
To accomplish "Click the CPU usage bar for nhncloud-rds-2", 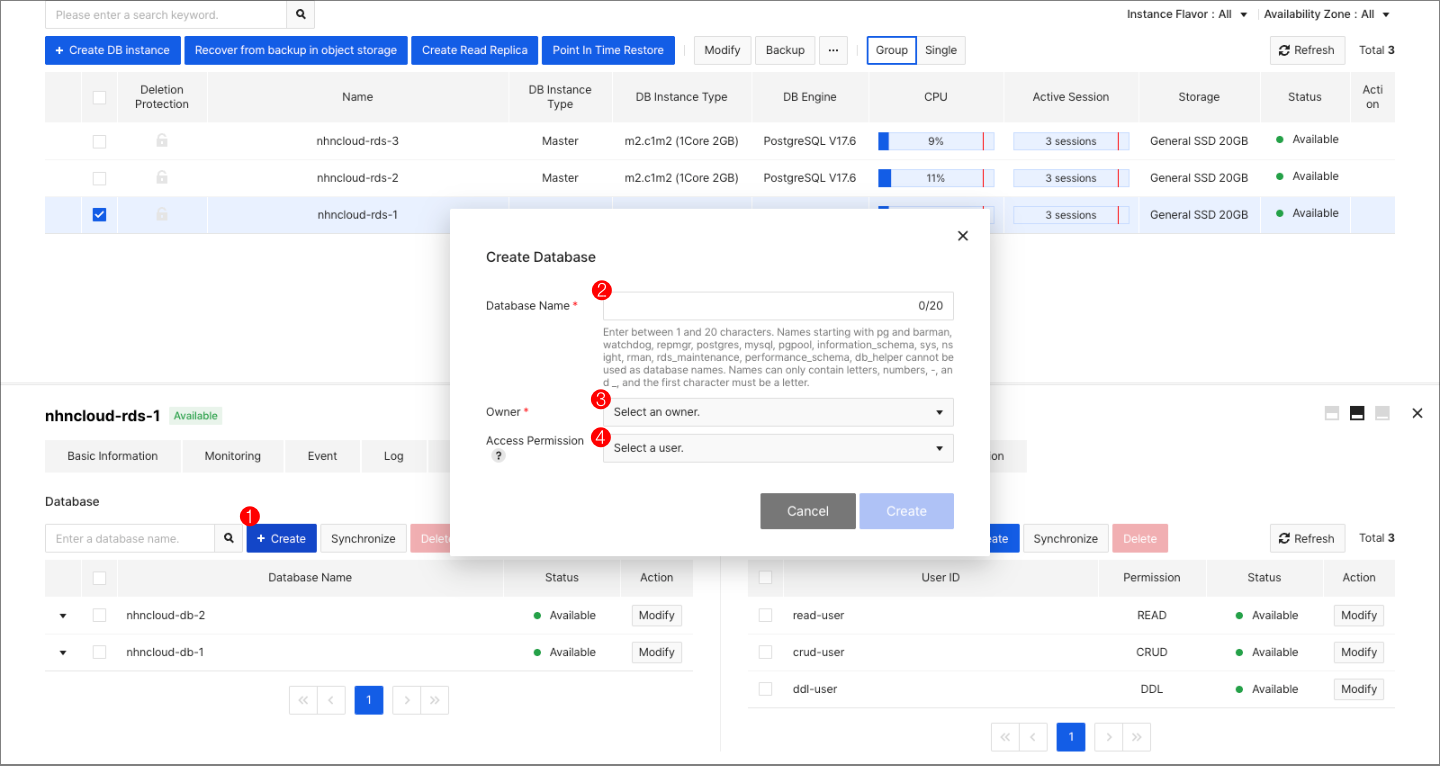I will 935,177.
